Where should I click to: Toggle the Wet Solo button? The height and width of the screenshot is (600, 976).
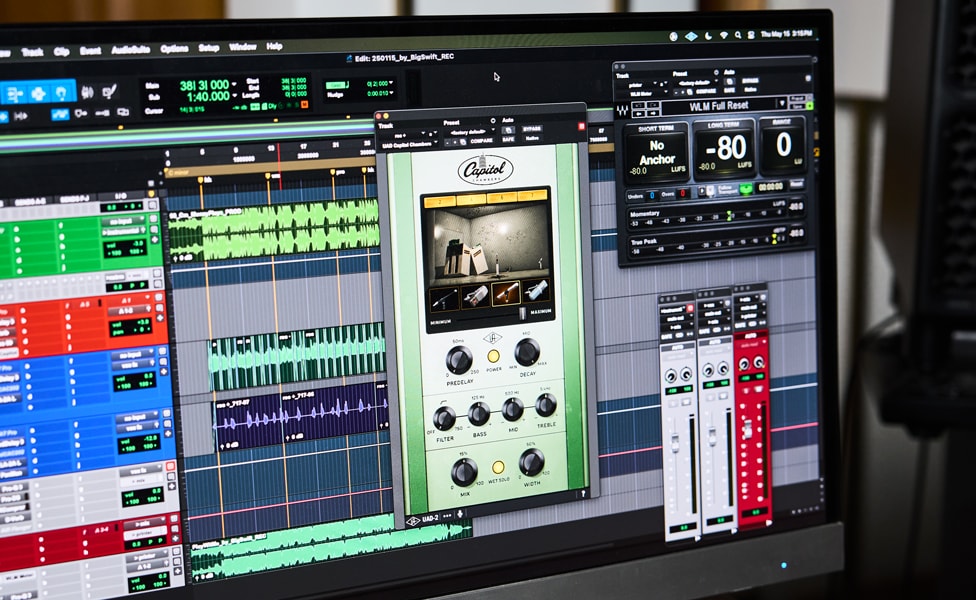pos(498,467)
